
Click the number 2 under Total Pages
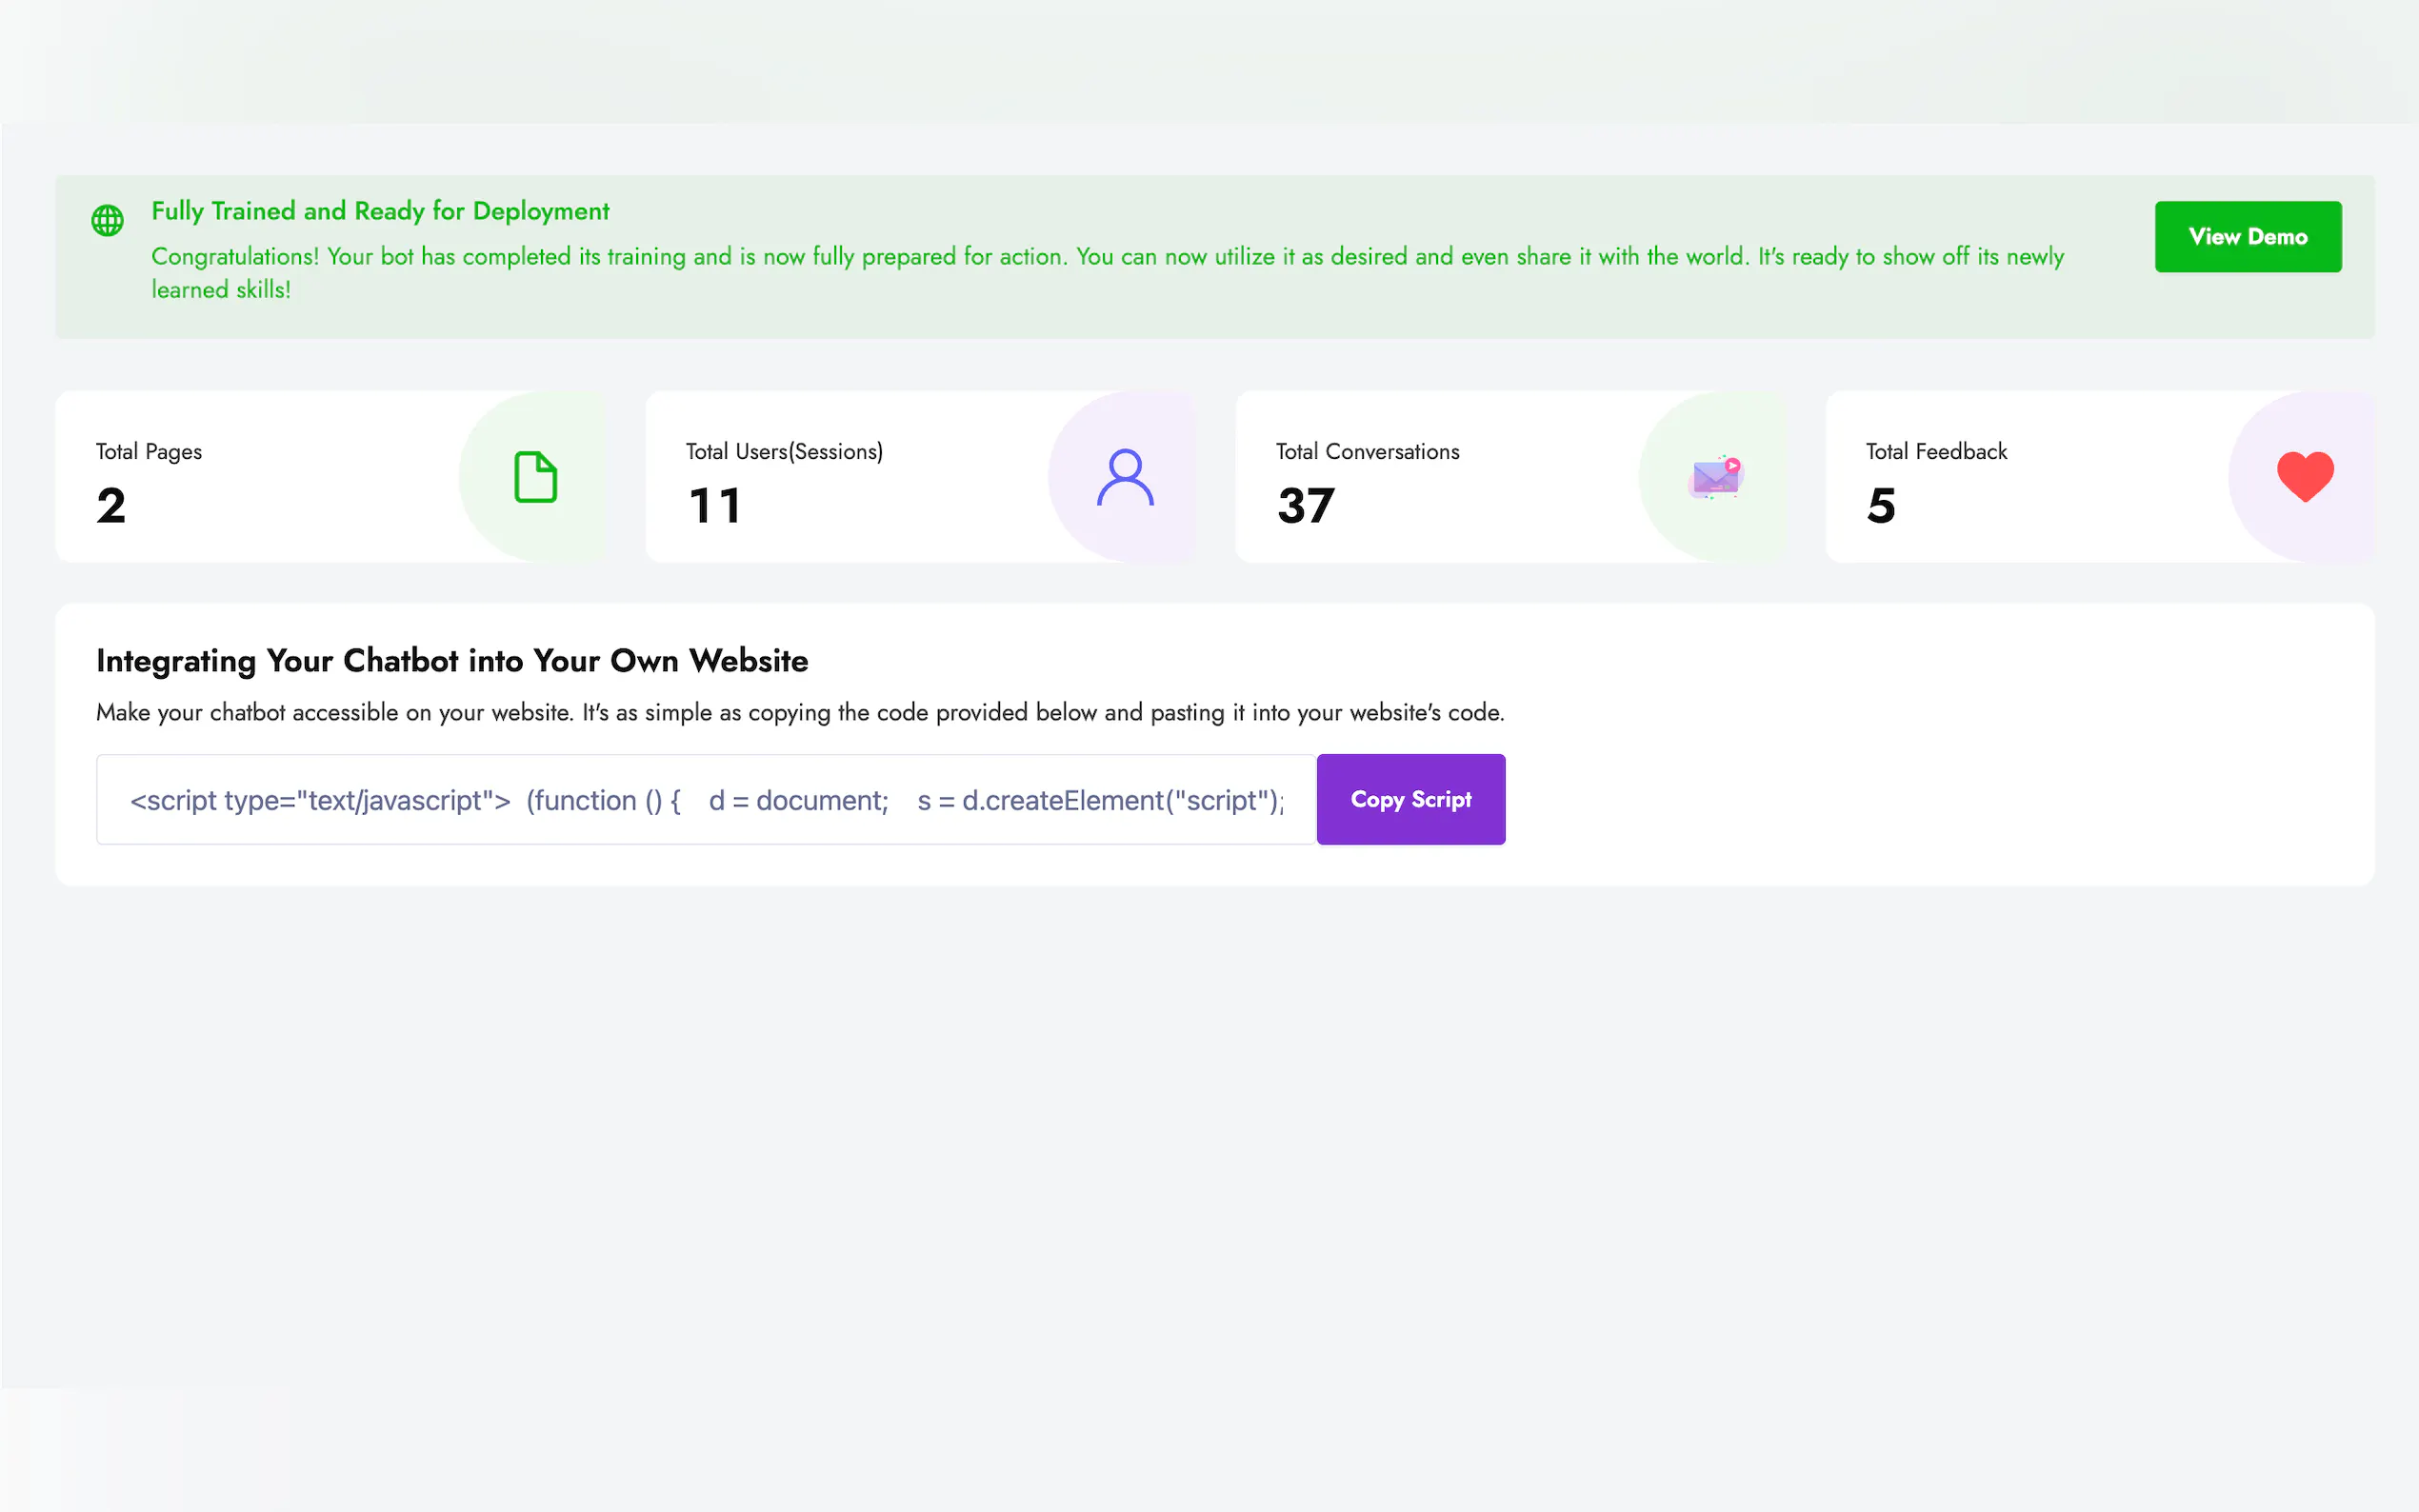[x=110, y=505]
